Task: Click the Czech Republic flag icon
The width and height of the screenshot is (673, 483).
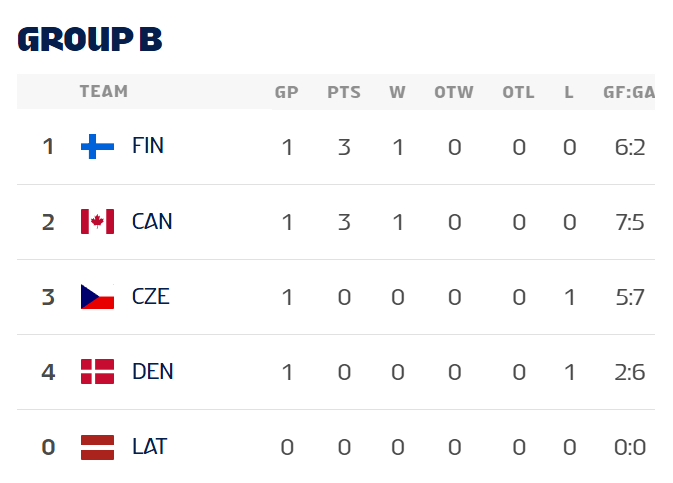Action: (97, 297)
